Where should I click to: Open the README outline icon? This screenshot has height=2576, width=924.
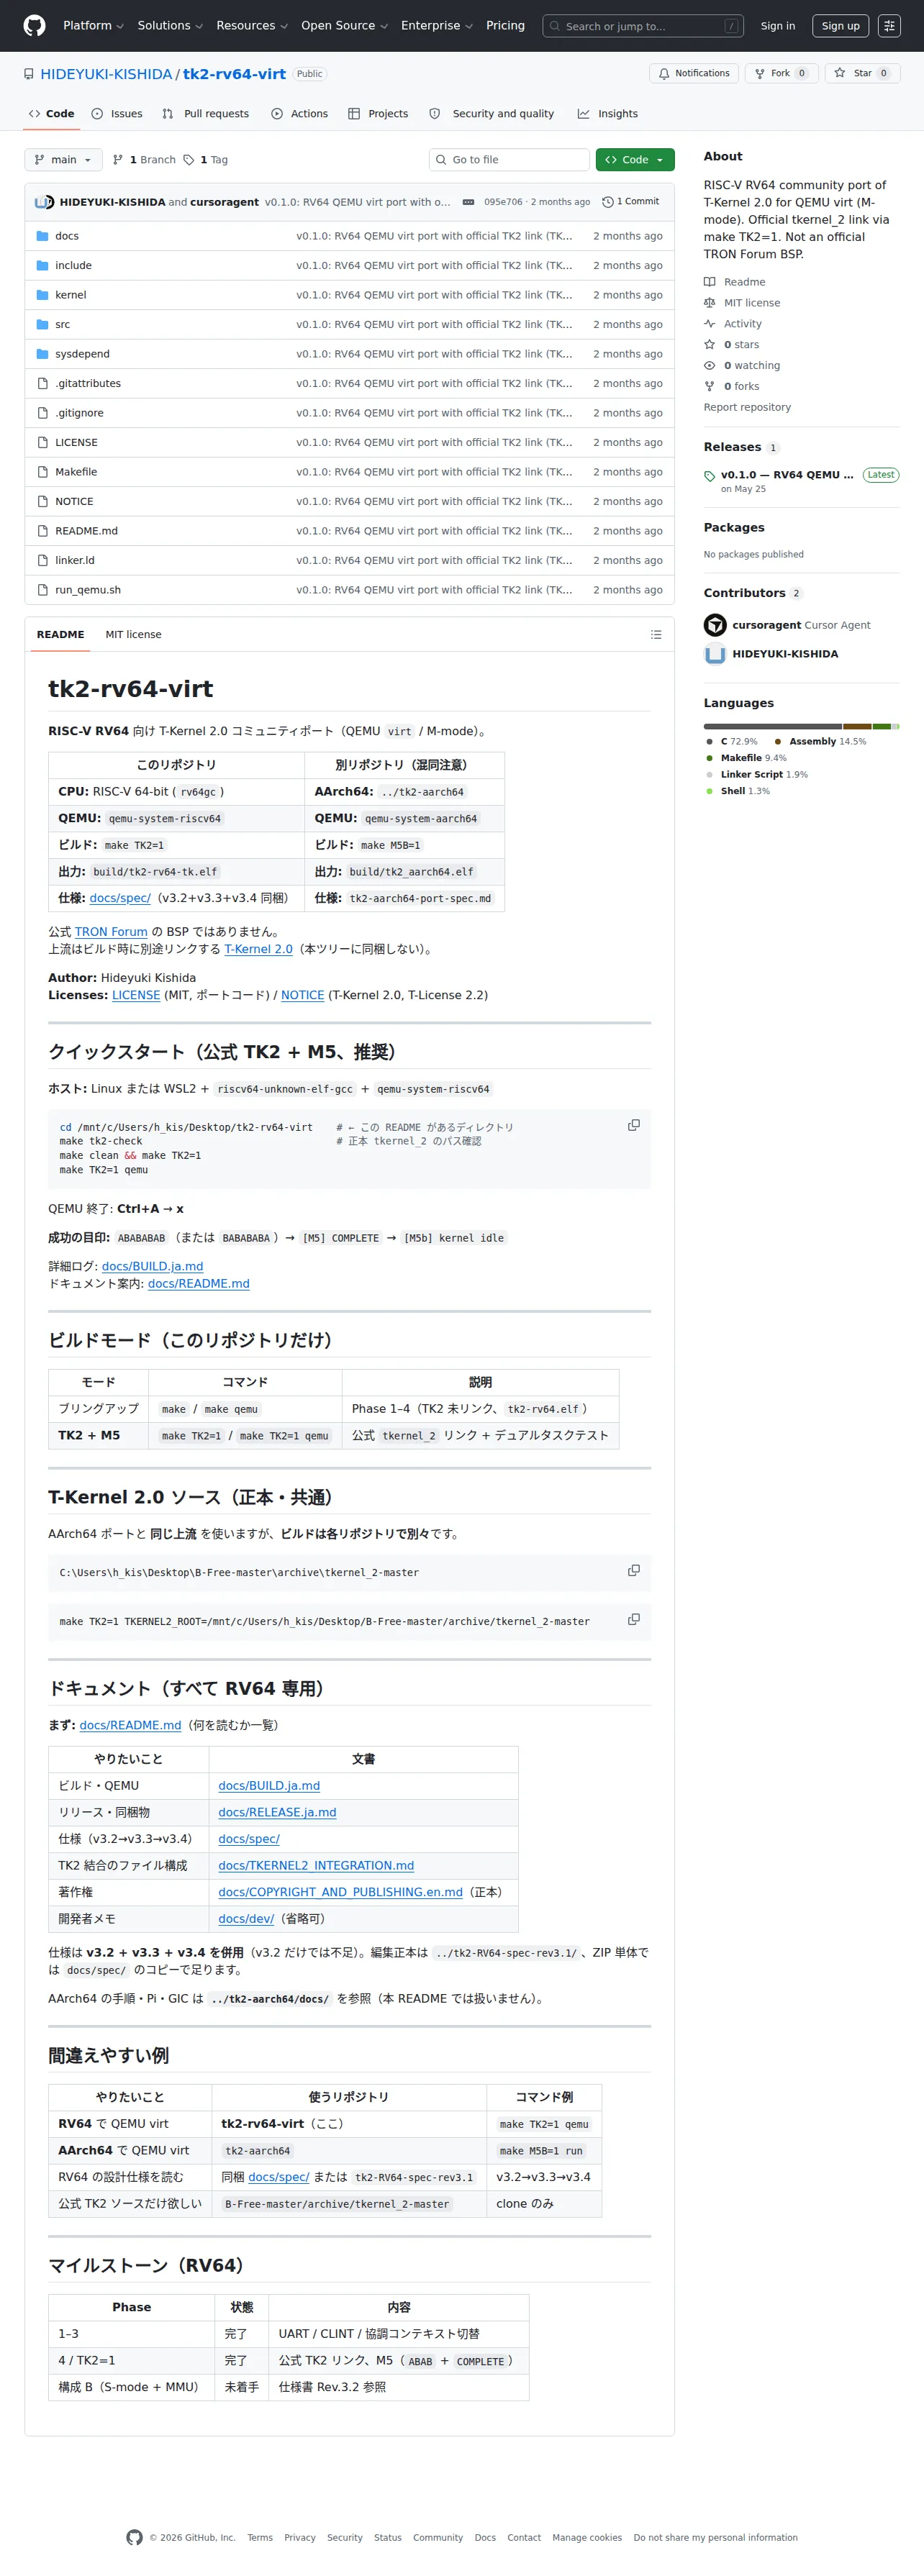[656, 635]
